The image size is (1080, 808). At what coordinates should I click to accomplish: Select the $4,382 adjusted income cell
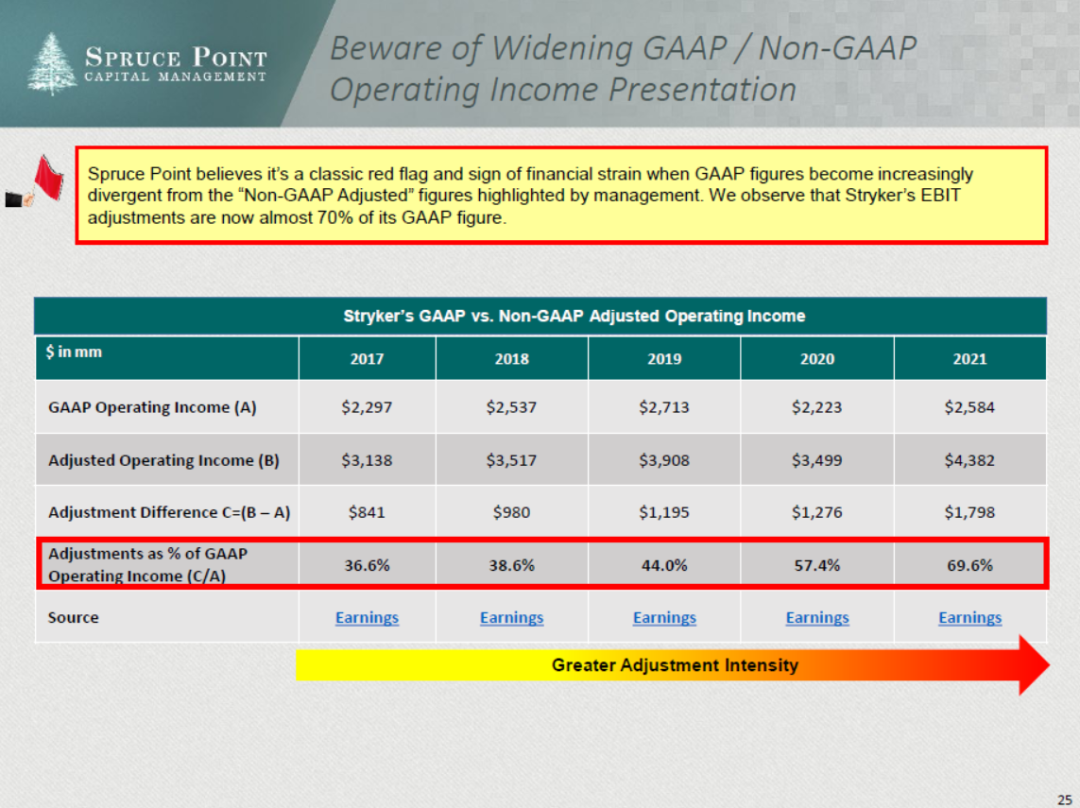click(x=970, y=460)
